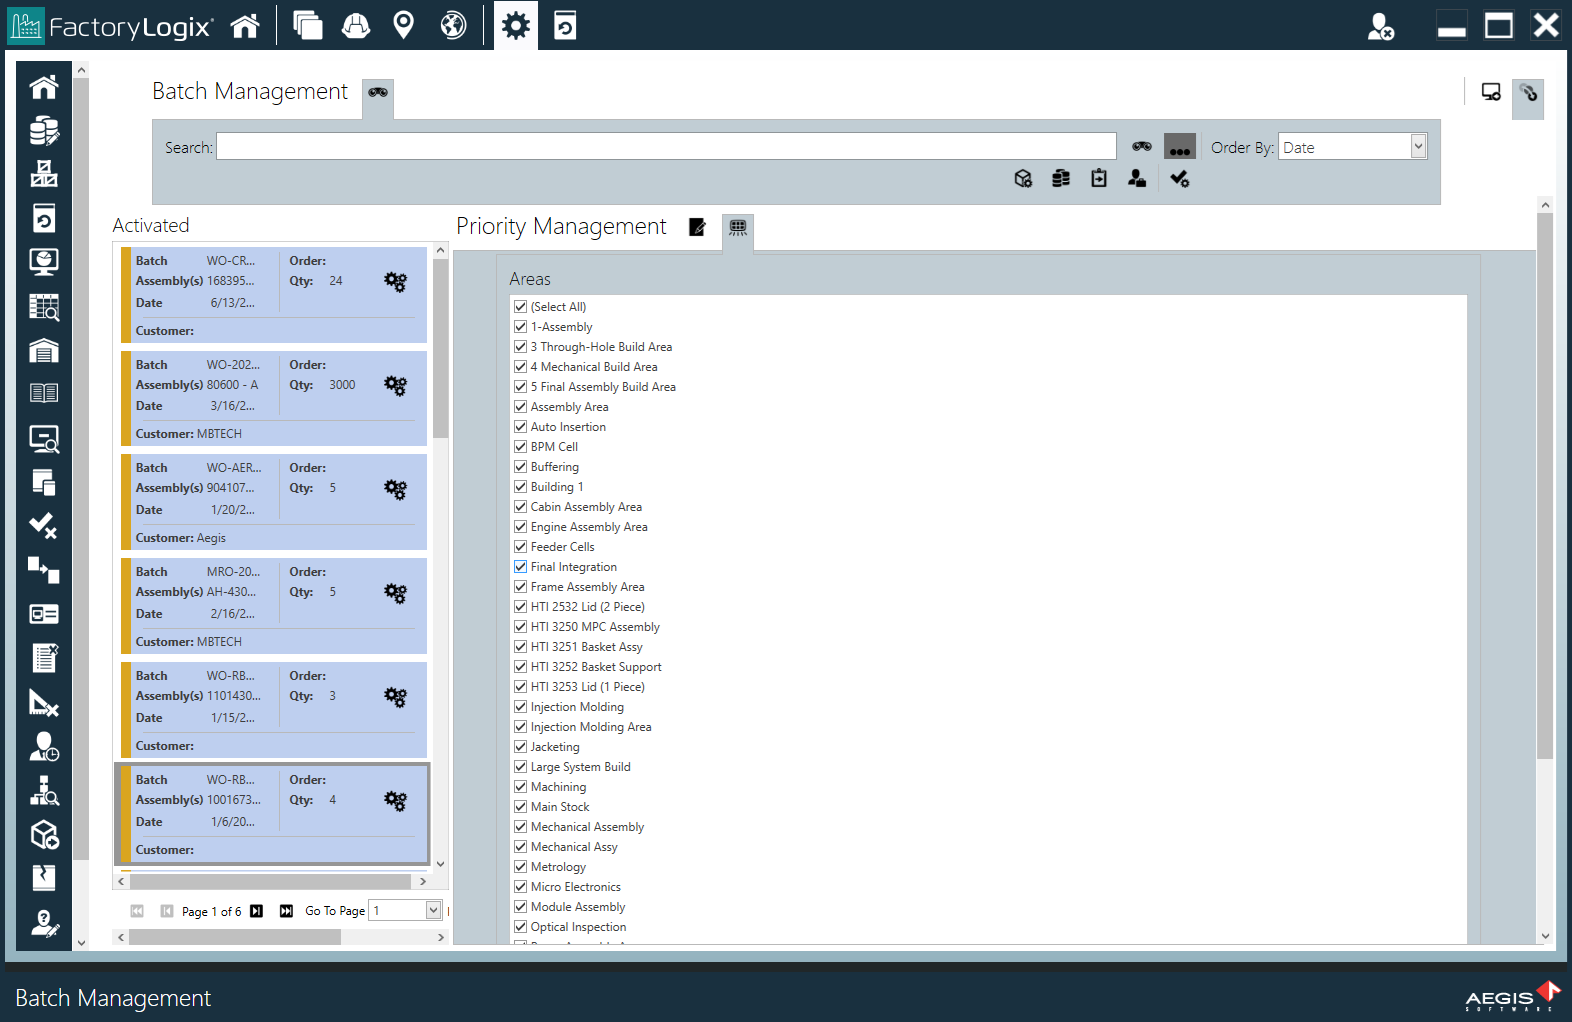Click the globe icon in top toolbar

(453, 25)
